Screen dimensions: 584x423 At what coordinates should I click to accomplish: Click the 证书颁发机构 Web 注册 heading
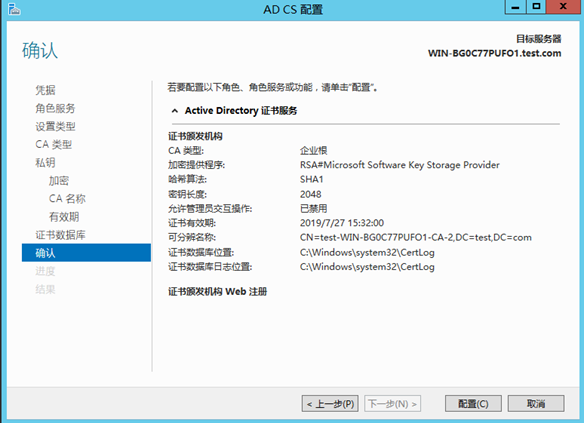coord(218,292)
